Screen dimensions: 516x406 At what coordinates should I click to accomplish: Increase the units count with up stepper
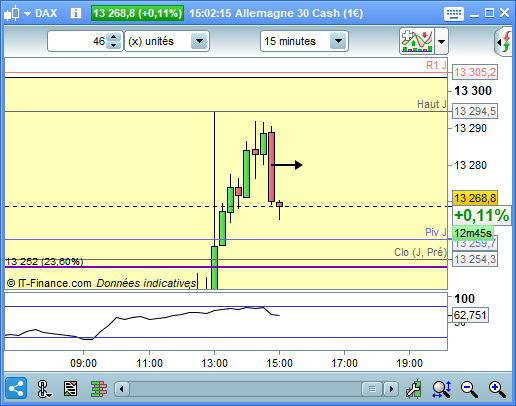tap(113, 37)
